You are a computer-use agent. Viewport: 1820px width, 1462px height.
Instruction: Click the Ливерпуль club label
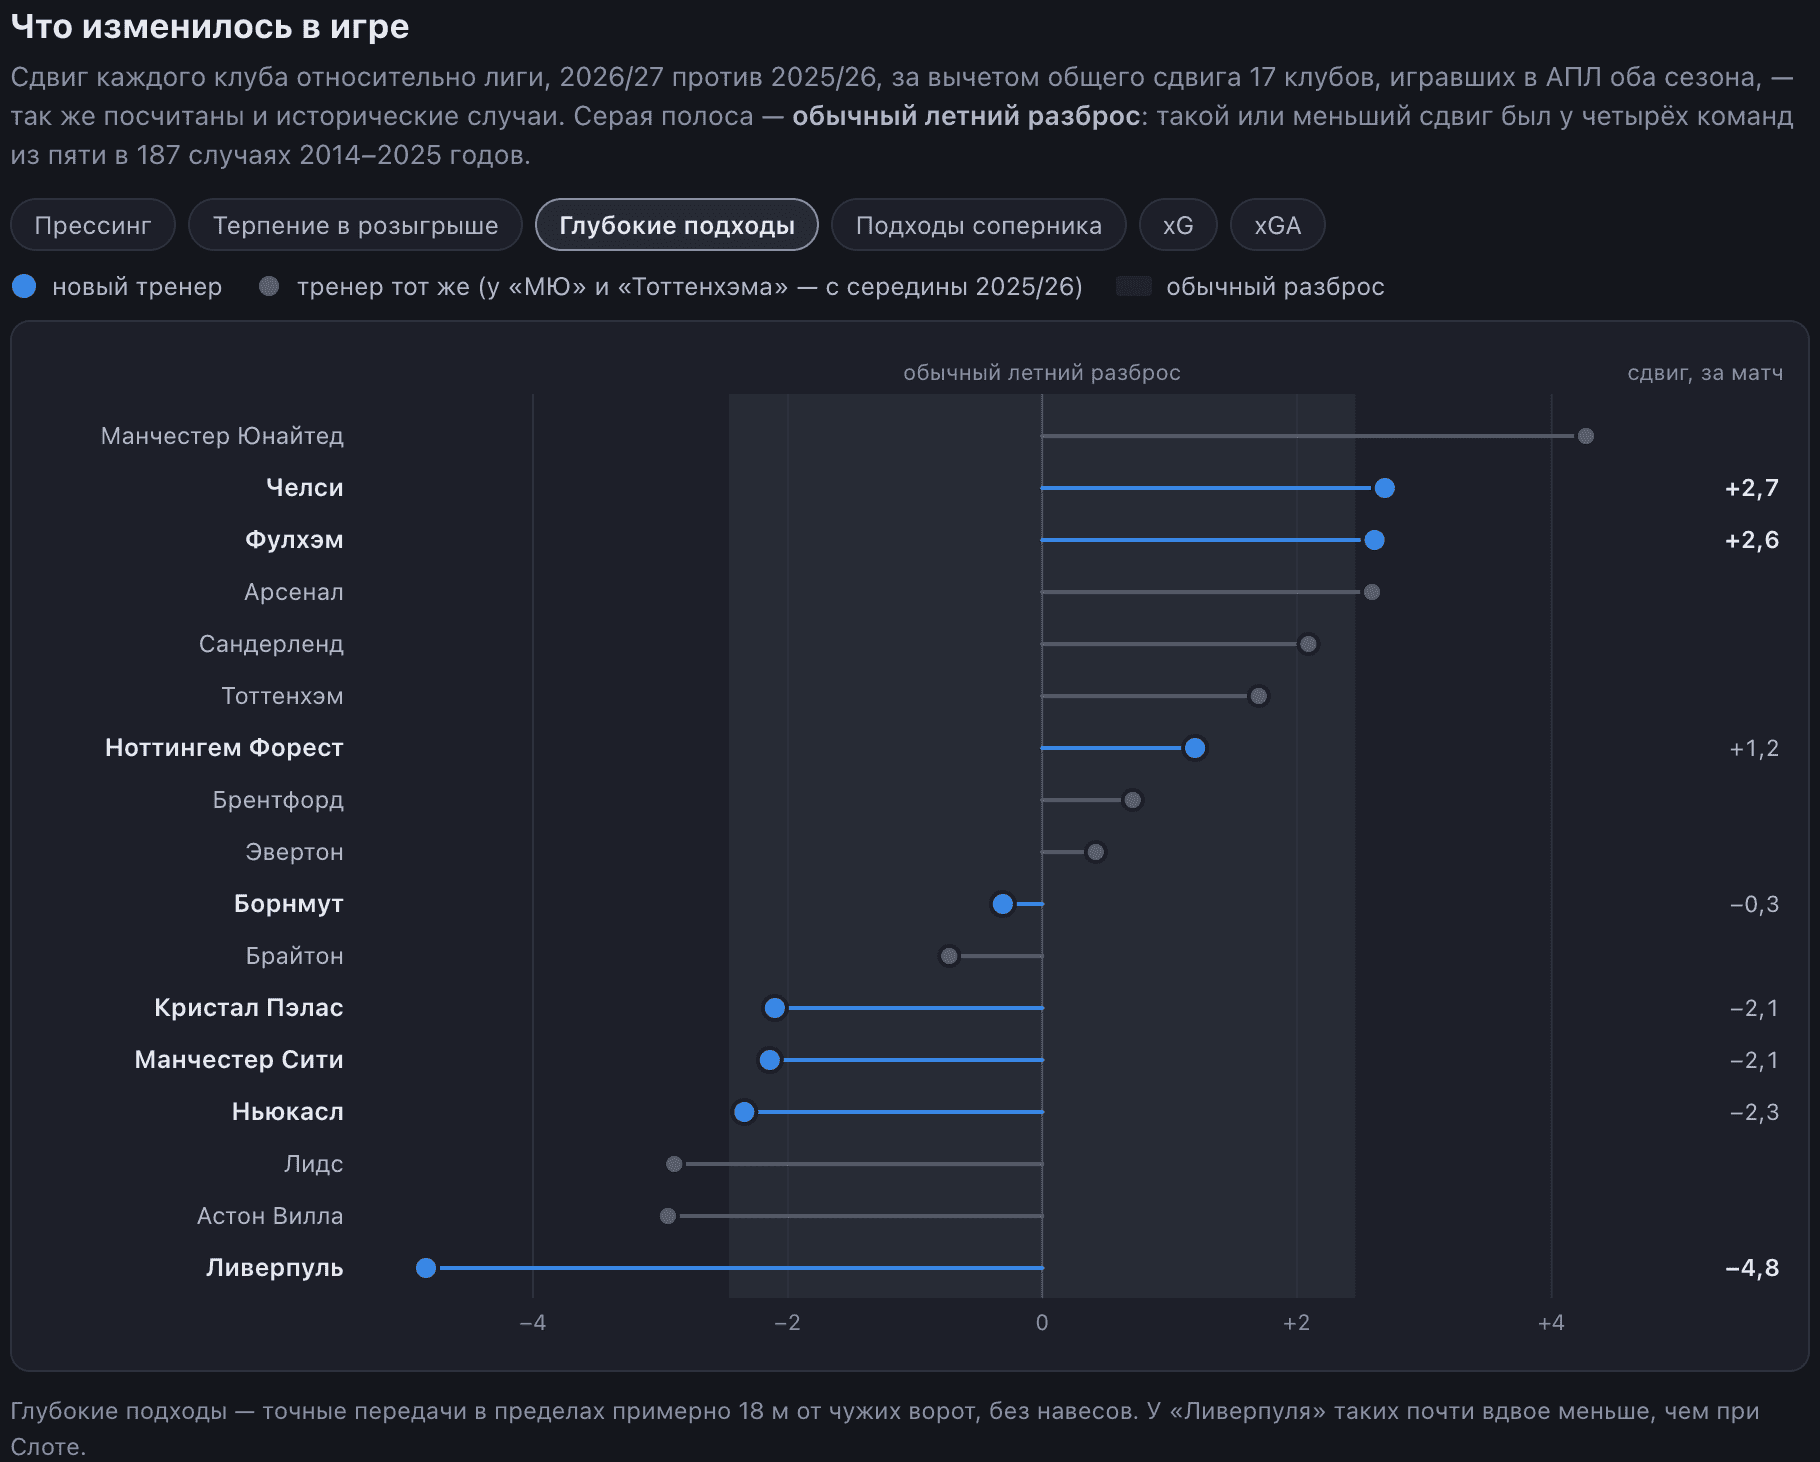[274, 1268]
